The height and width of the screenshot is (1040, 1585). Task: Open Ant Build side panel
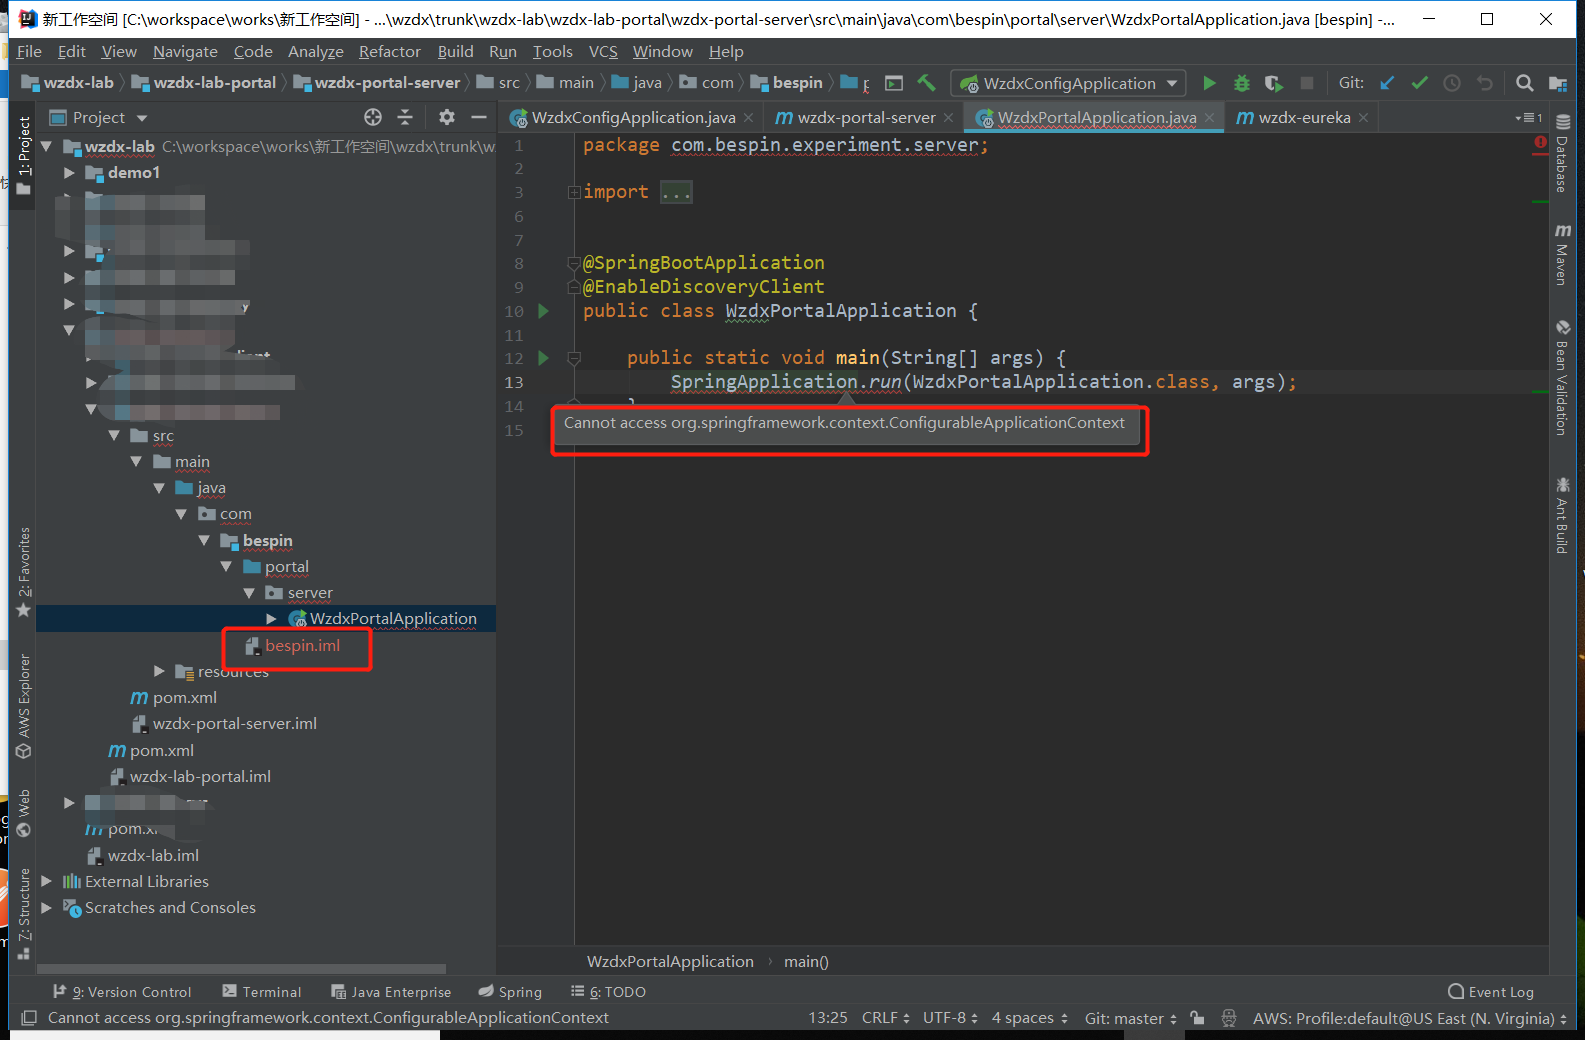click(1562, 514)
